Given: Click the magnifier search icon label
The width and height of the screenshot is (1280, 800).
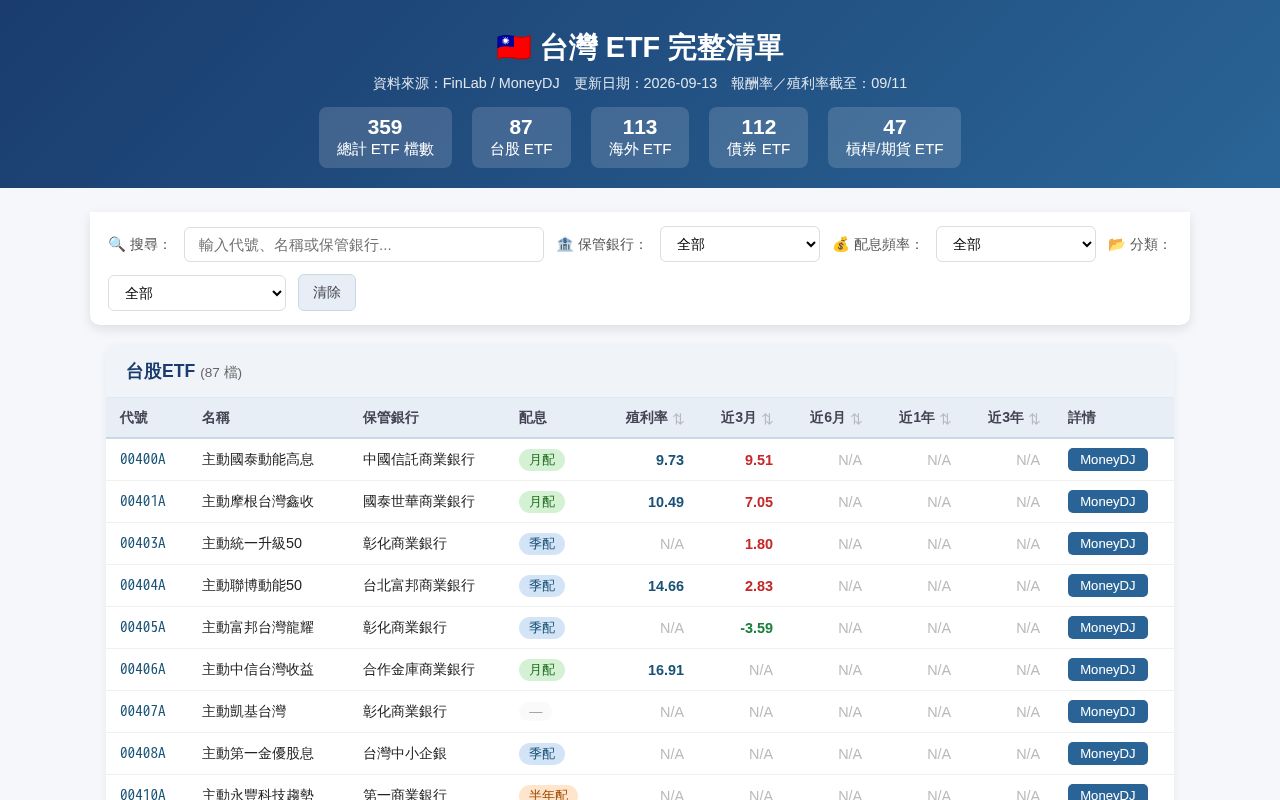Looking at the screenshot, I should [117, 244].
